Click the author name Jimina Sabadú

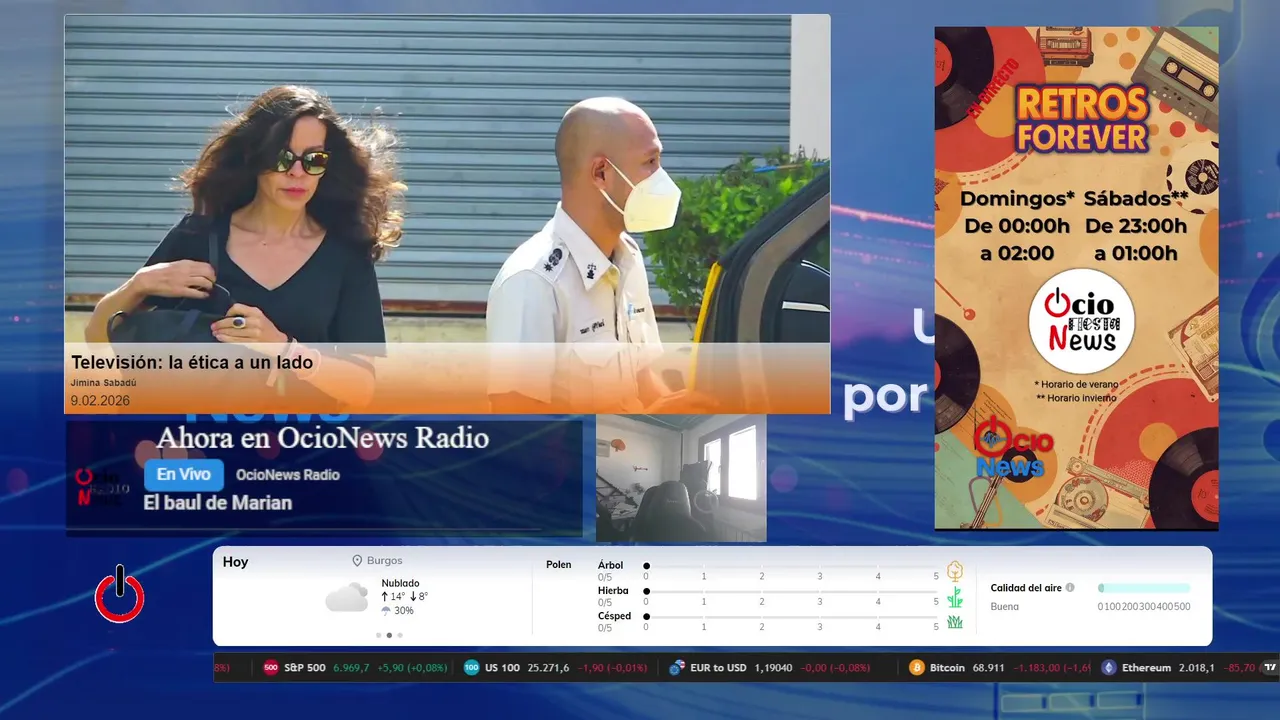pos(103,382)
